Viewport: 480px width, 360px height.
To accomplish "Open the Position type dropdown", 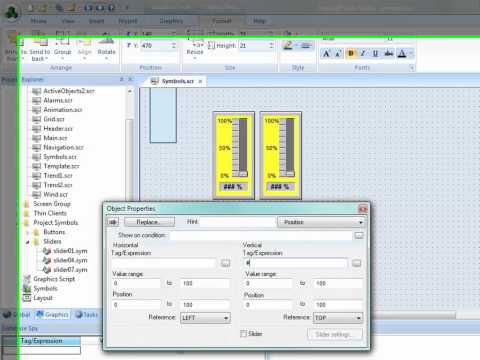I will [321, 222].
